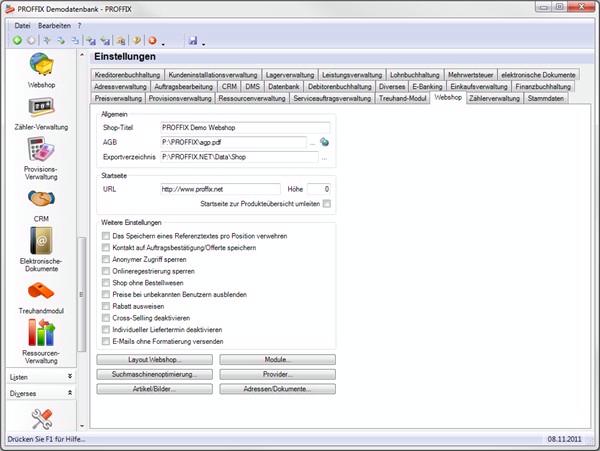
Task: Click into the Shop-Titel field
Action: coord(245,128)
